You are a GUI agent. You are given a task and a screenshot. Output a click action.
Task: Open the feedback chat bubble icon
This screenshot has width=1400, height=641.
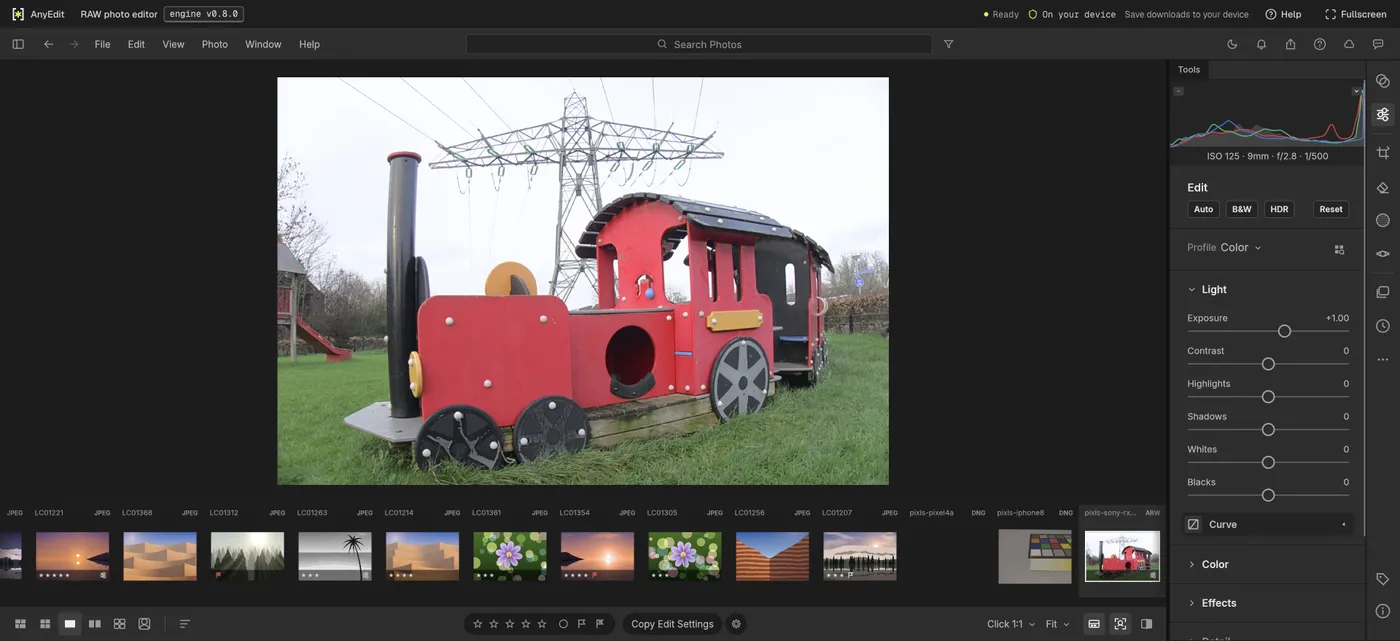tap(1378, 44)
